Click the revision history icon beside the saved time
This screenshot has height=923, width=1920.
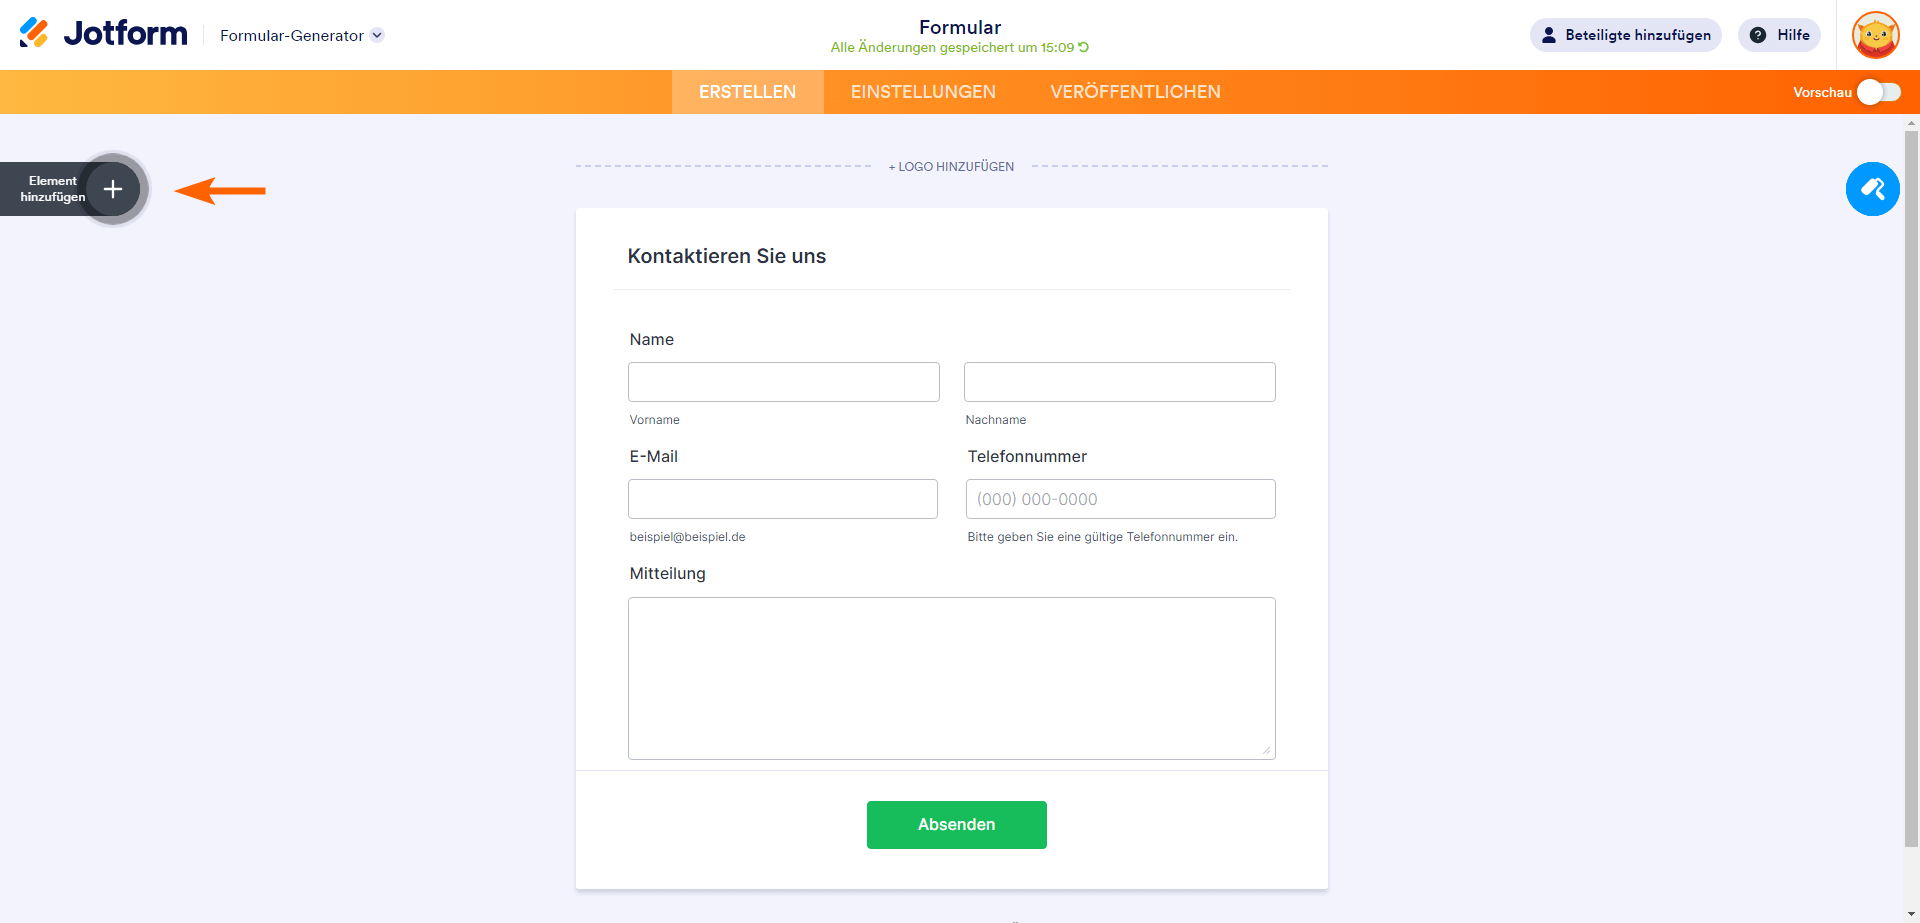[x=1084, y=47]
